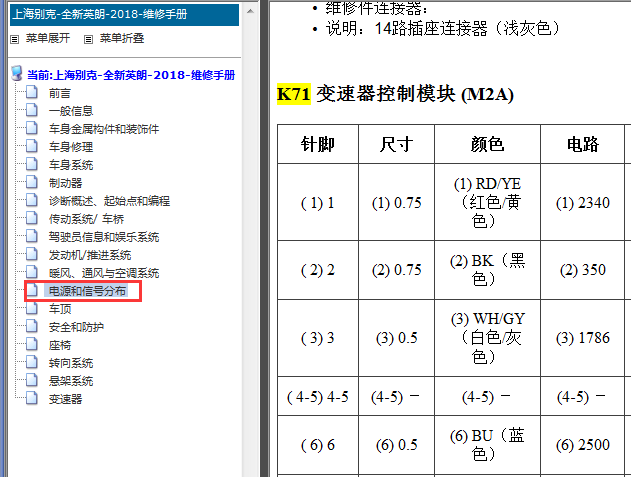Select 发动机/推进系统 entry
The height and width of the screenshot is (477, 631).
pyautogui.click(x=90, y=255)
